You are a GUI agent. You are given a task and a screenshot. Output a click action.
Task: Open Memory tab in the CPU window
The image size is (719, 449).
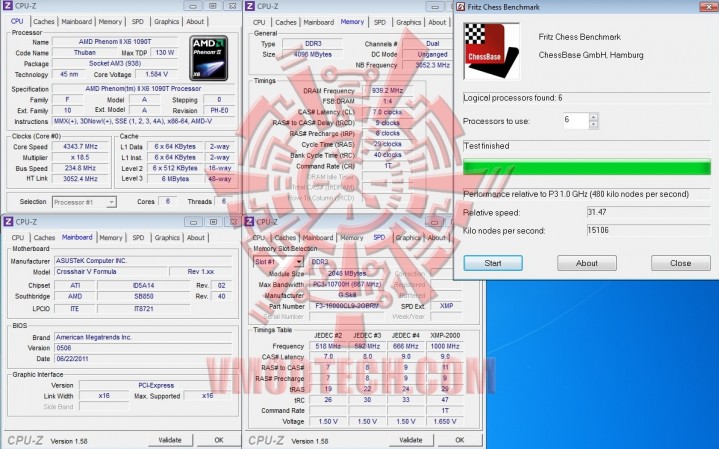110,22
